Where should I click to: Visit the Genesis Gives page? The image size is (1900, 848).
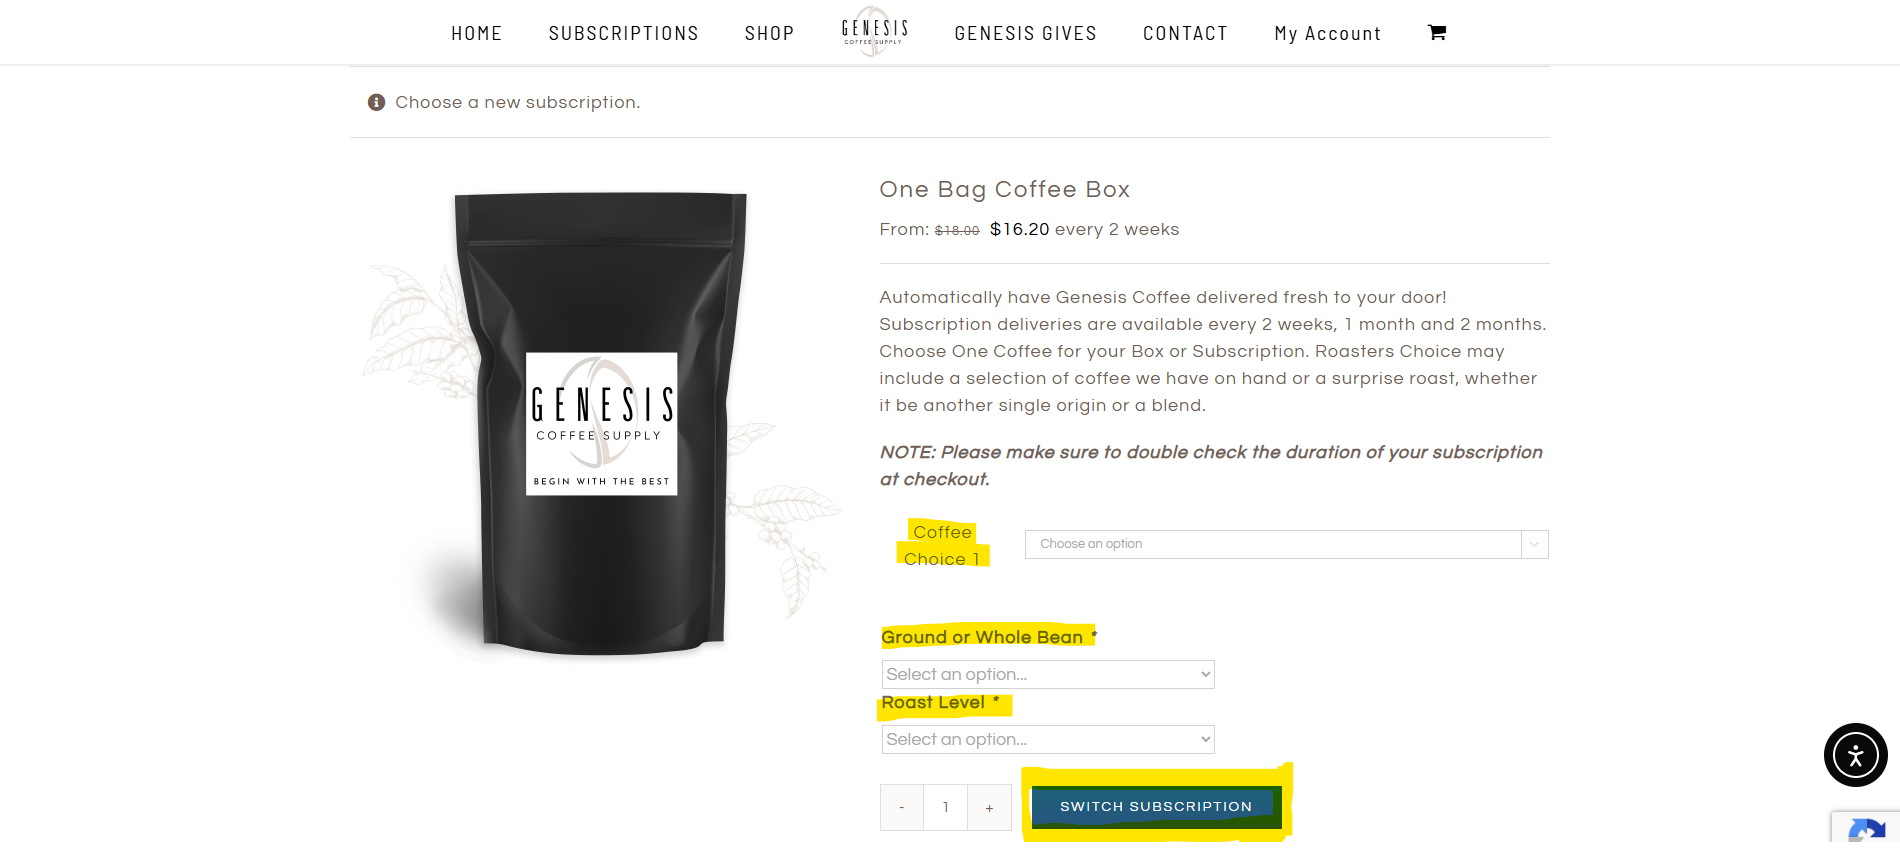pos(1026,33)
